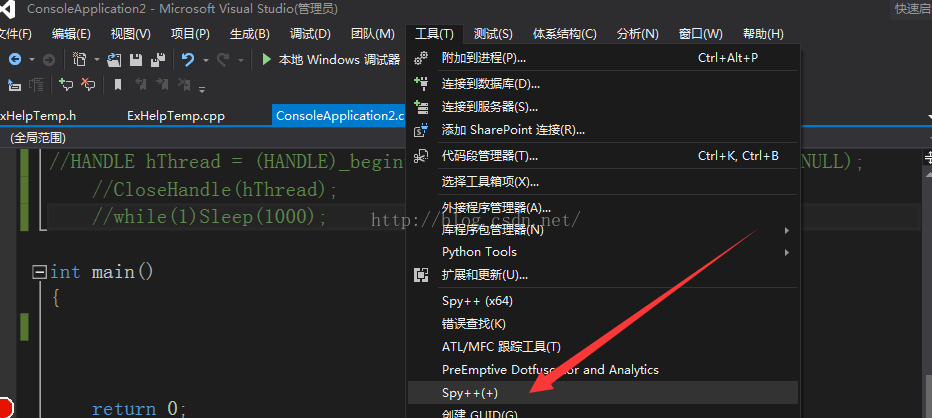The image size is (932, 418).
Task: Open the 文件(F) menu
Action: pos(15,34)
